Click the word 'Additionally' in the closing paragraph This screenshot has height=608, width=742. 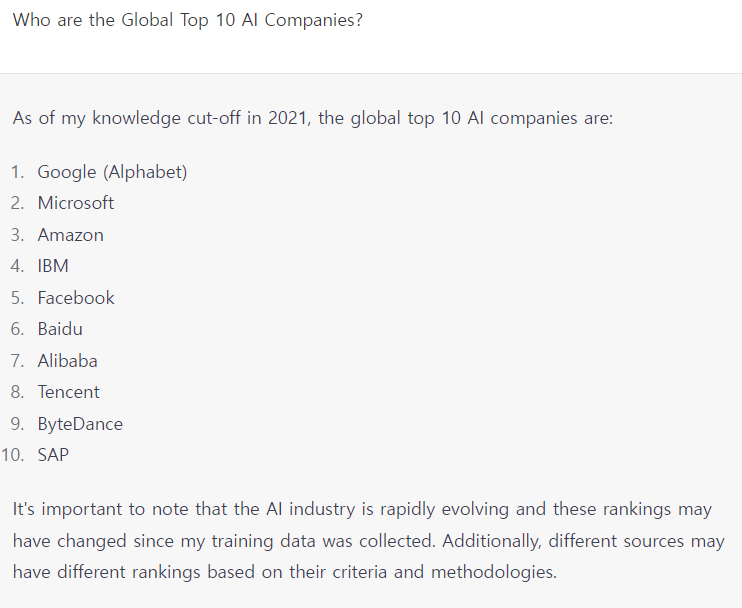coord(487,541)
